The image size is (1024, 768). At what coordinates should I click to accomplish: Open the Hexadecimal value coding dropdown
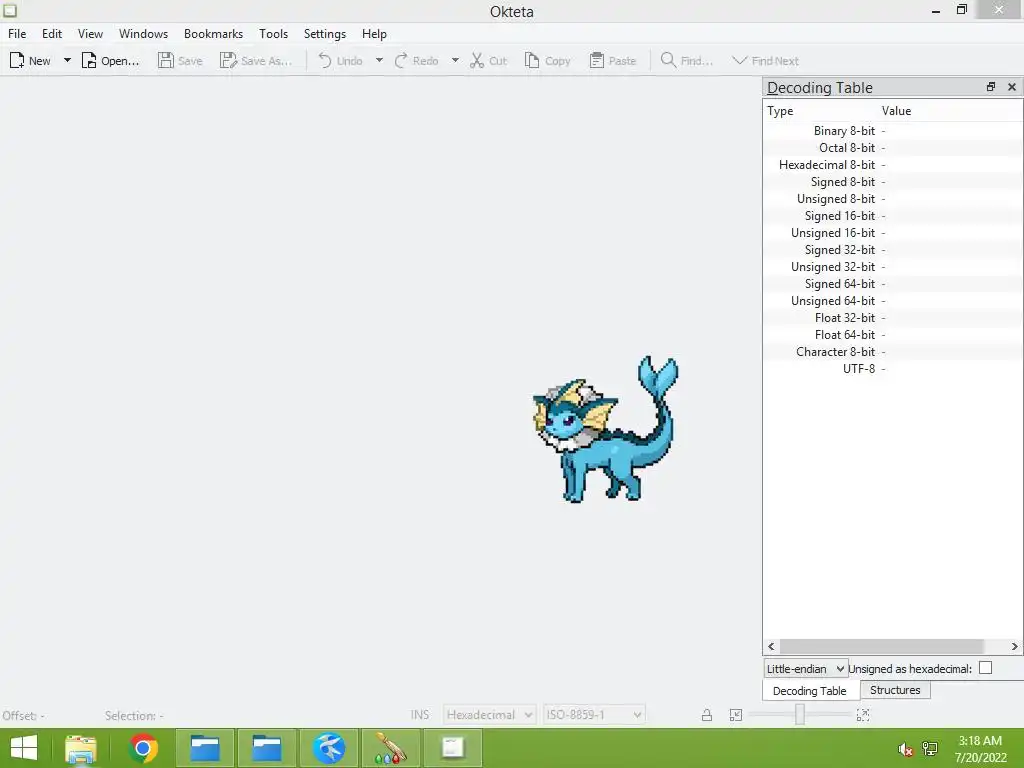point(490,714)
